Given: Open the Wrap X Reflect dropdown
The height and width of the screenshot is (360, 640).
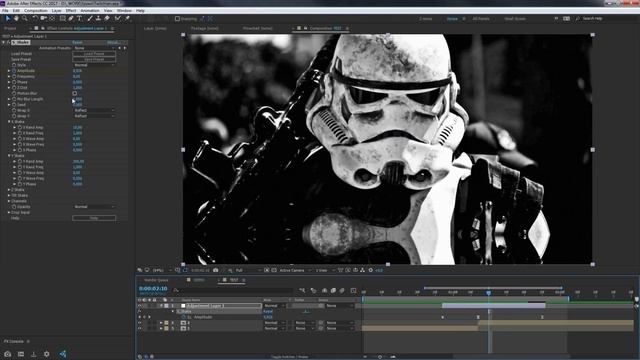Looking at the screenshot, I should click(x=94, y=110).
